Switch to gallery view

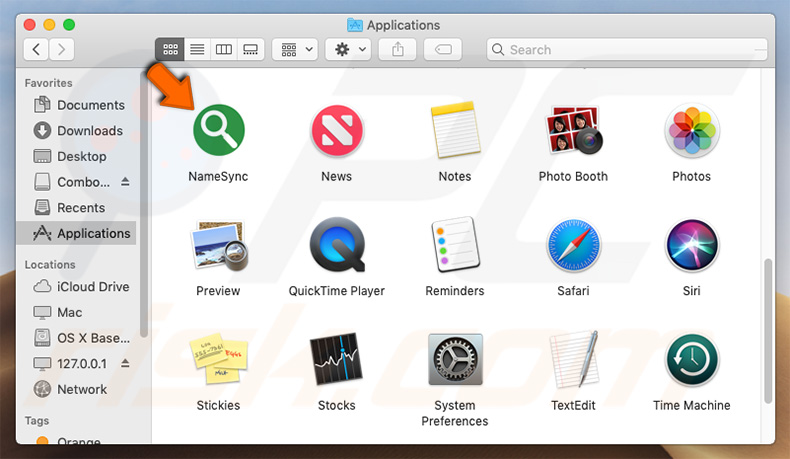point(250,49)
